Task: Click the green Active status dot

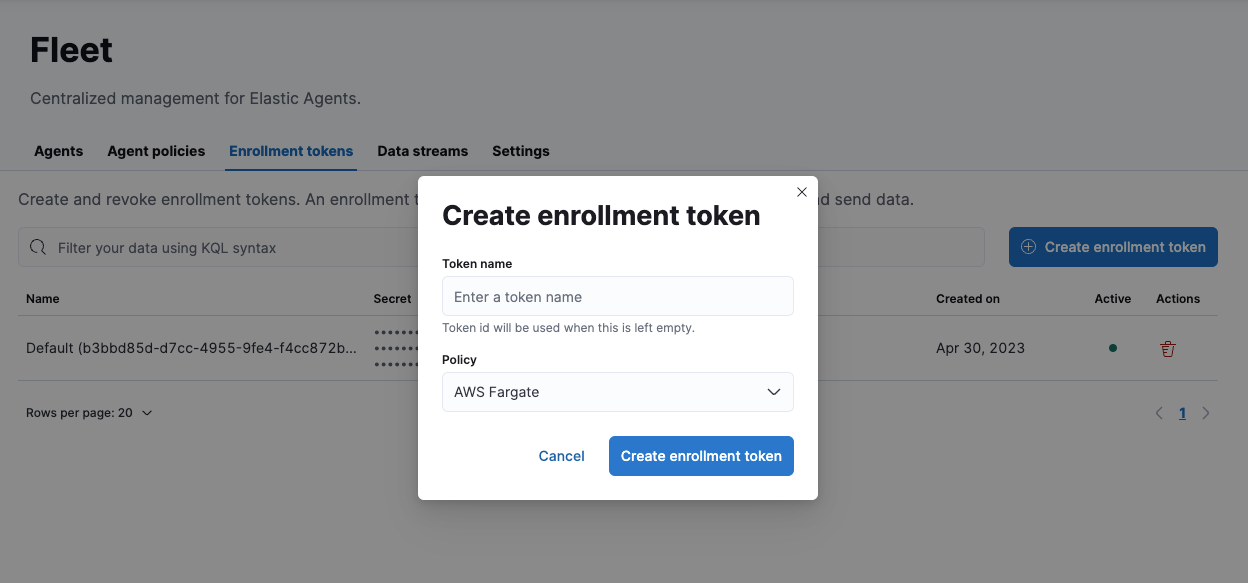Action: 1113,349
